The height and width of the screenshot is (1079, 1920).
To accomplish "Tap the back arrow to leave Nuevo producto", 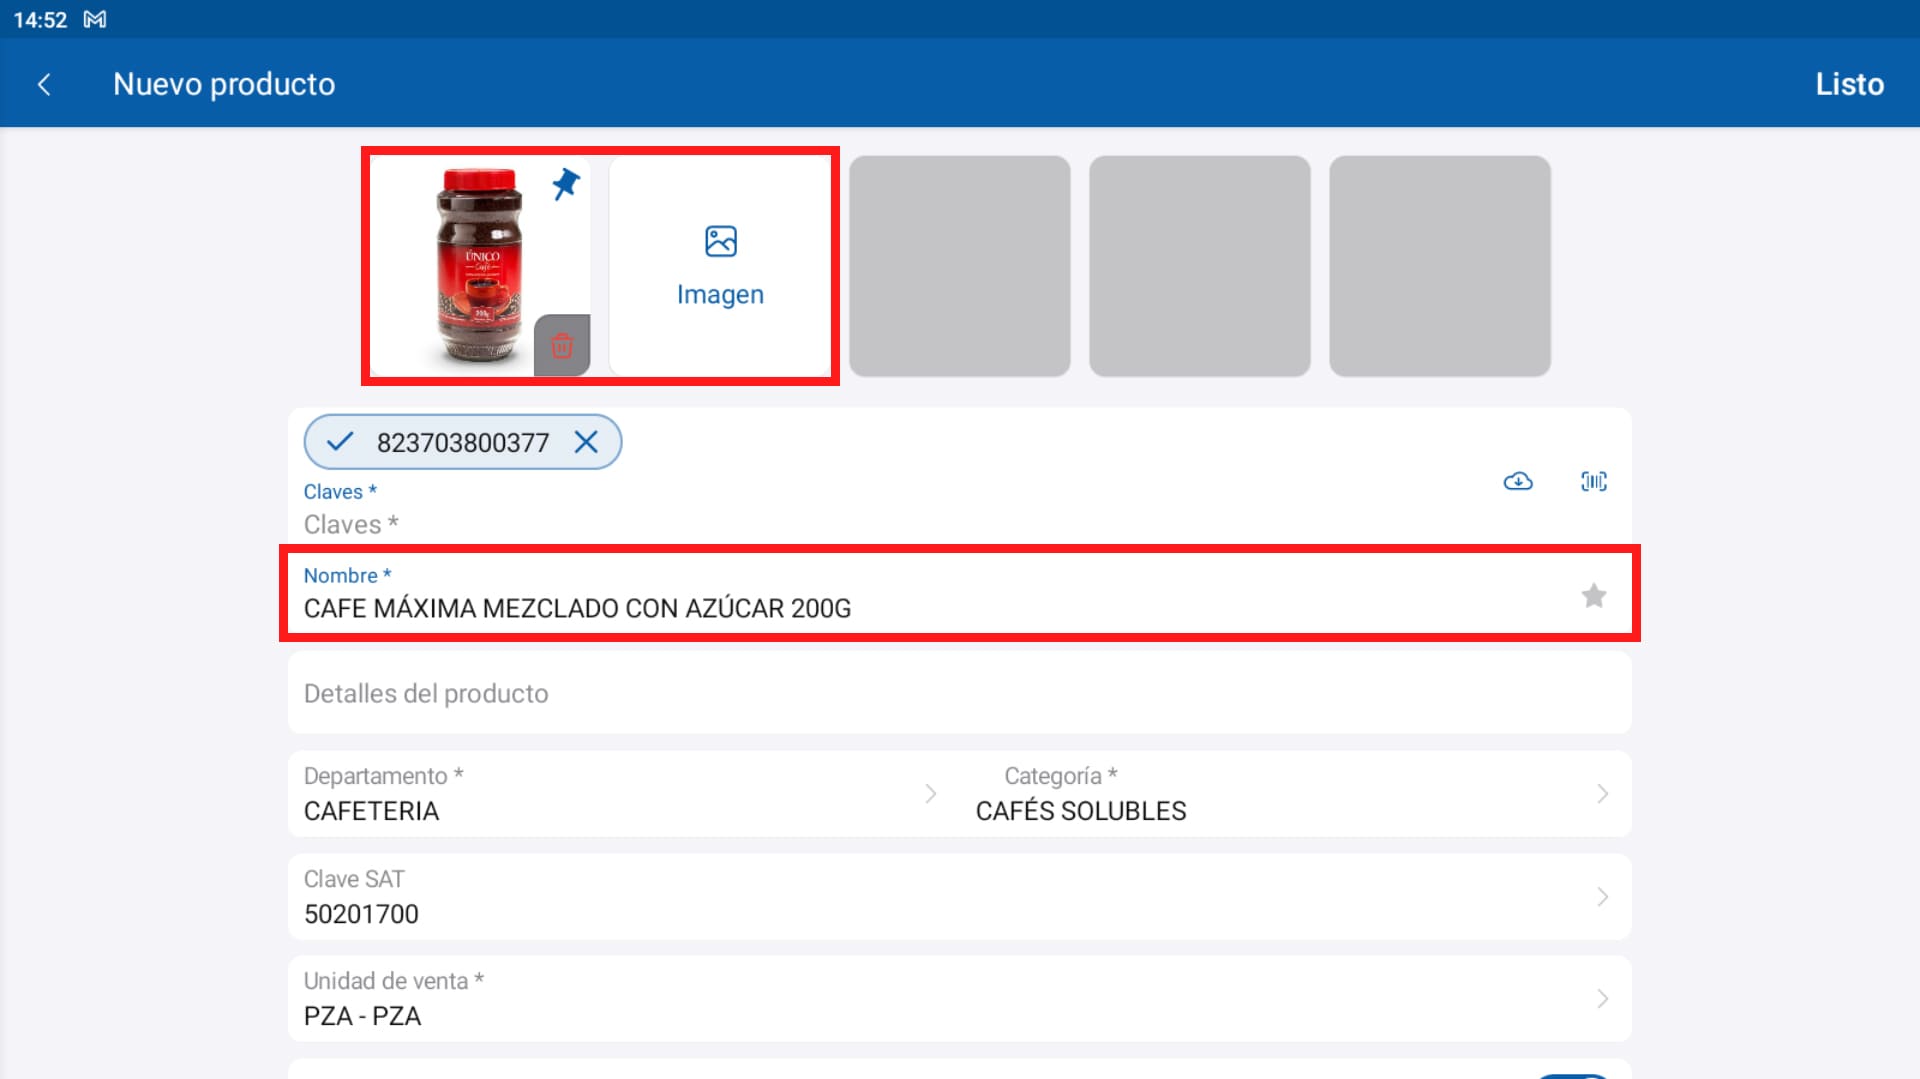I will 44,84.
